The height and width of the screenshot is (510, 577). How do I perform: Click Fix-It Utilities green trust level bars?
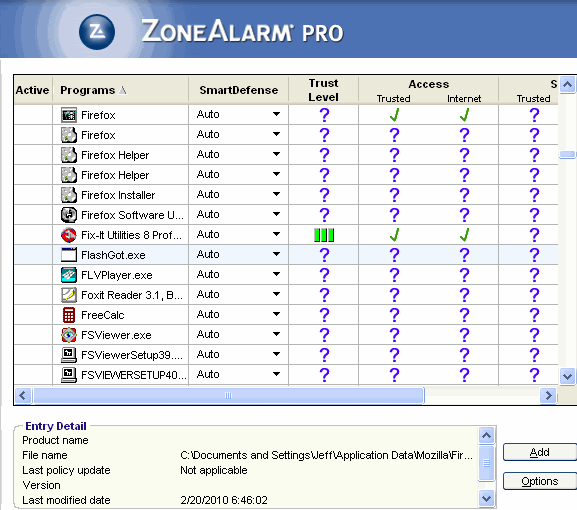point(324,235)
